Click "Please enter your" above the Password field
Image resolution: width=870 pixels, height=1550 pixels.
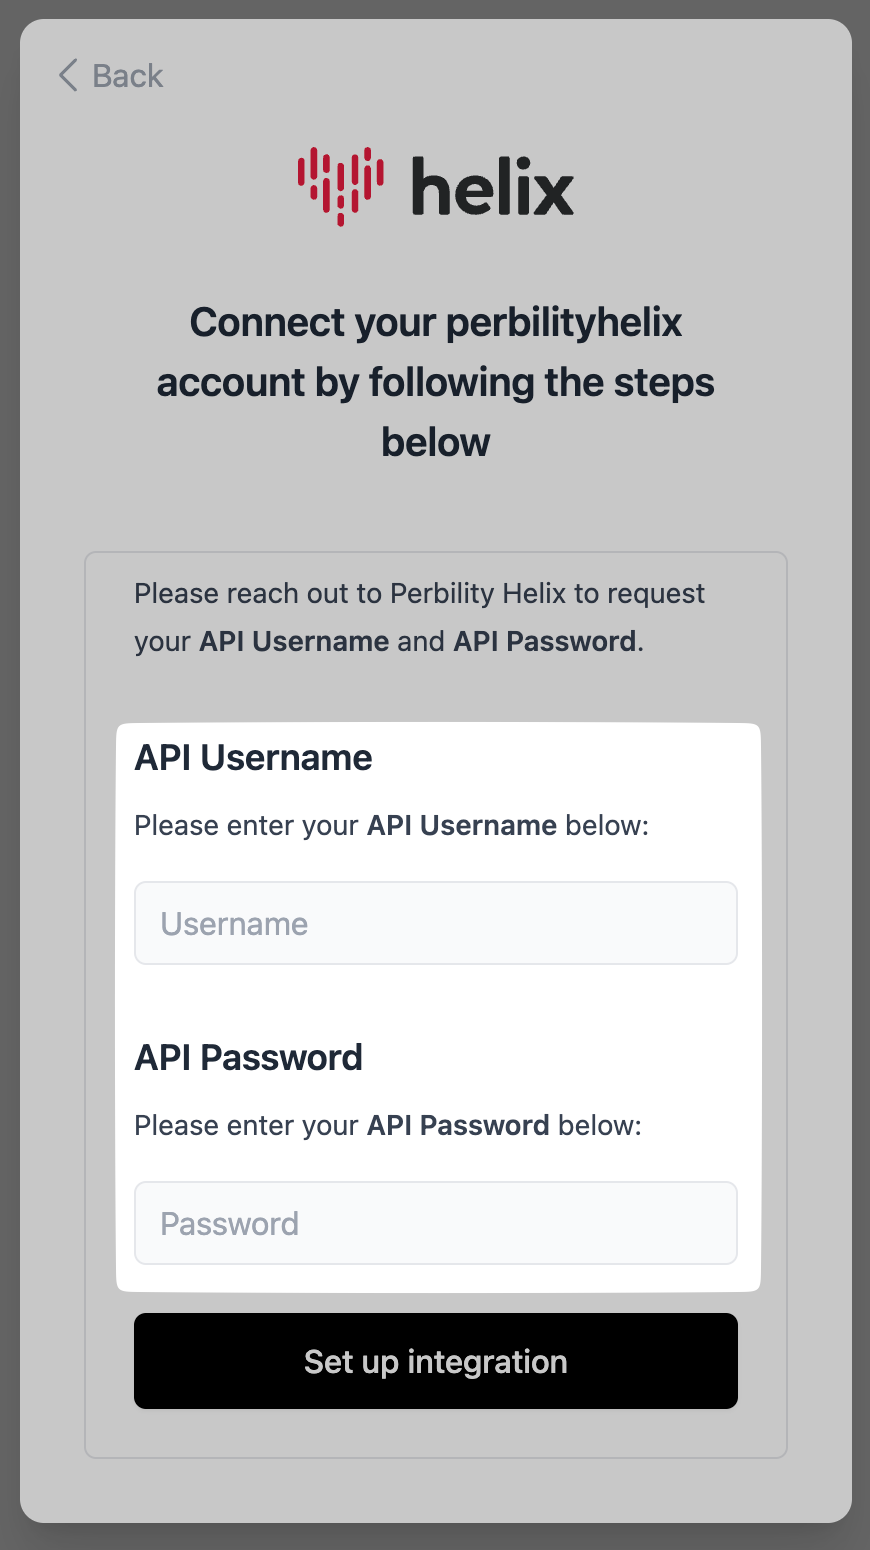pyautogui.click(x=246, y=1125)
